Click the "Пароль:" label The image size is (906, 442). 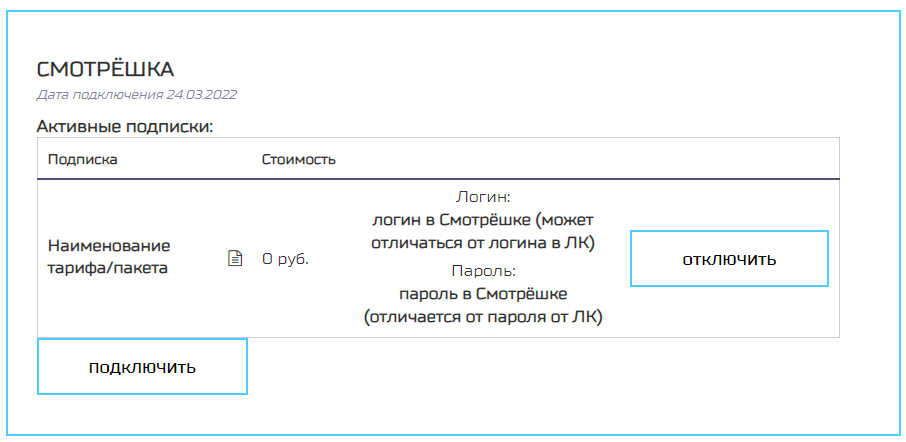click(x=483, y=271)
